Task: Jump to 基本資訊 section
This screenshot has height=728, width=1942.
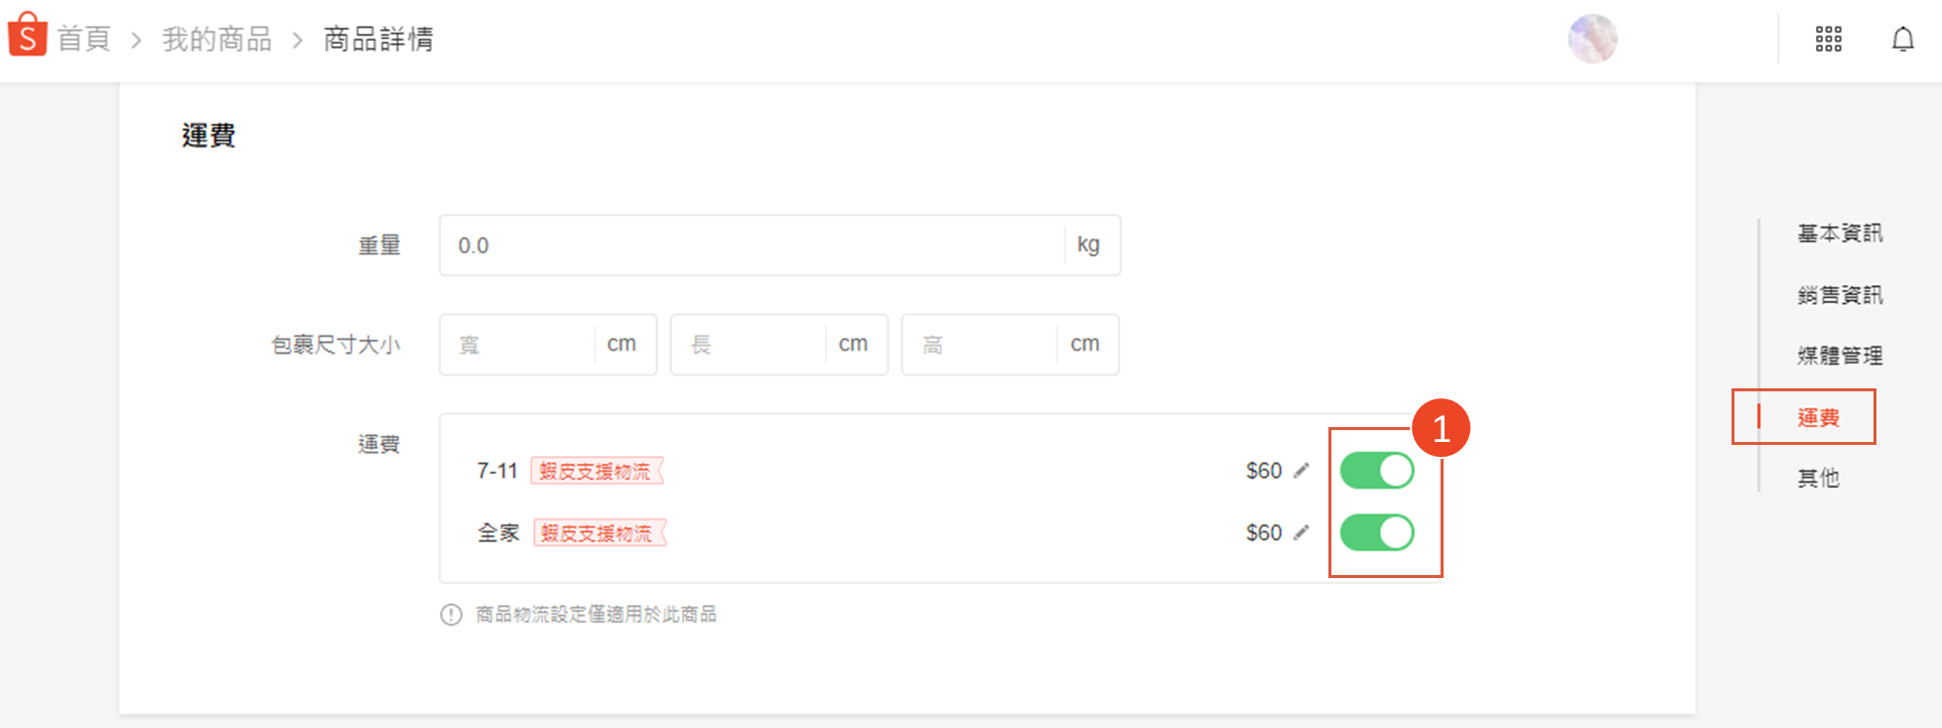Action: click(x=1839, y=233)
